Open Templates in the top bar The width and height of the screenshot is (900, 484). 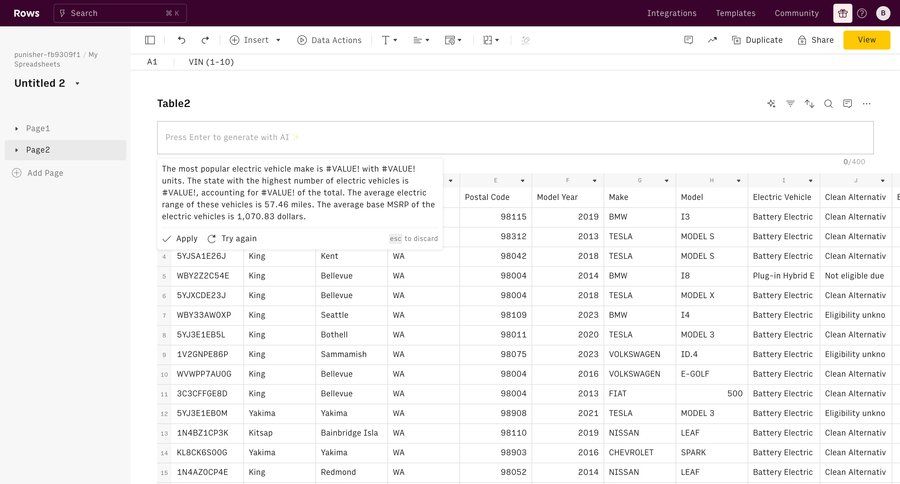tap(735, 13)
